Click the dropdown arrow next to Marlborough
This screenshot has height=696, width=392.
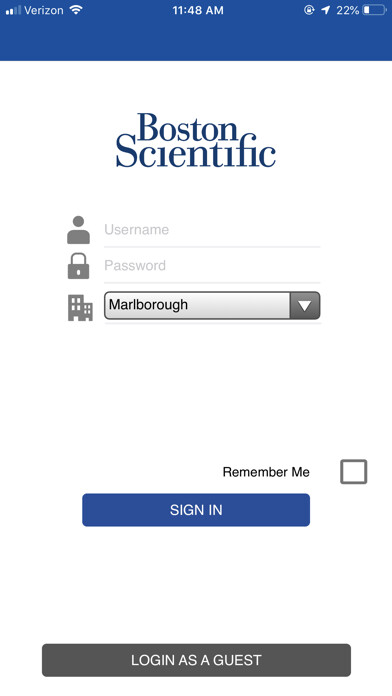[x=305, y=305]
